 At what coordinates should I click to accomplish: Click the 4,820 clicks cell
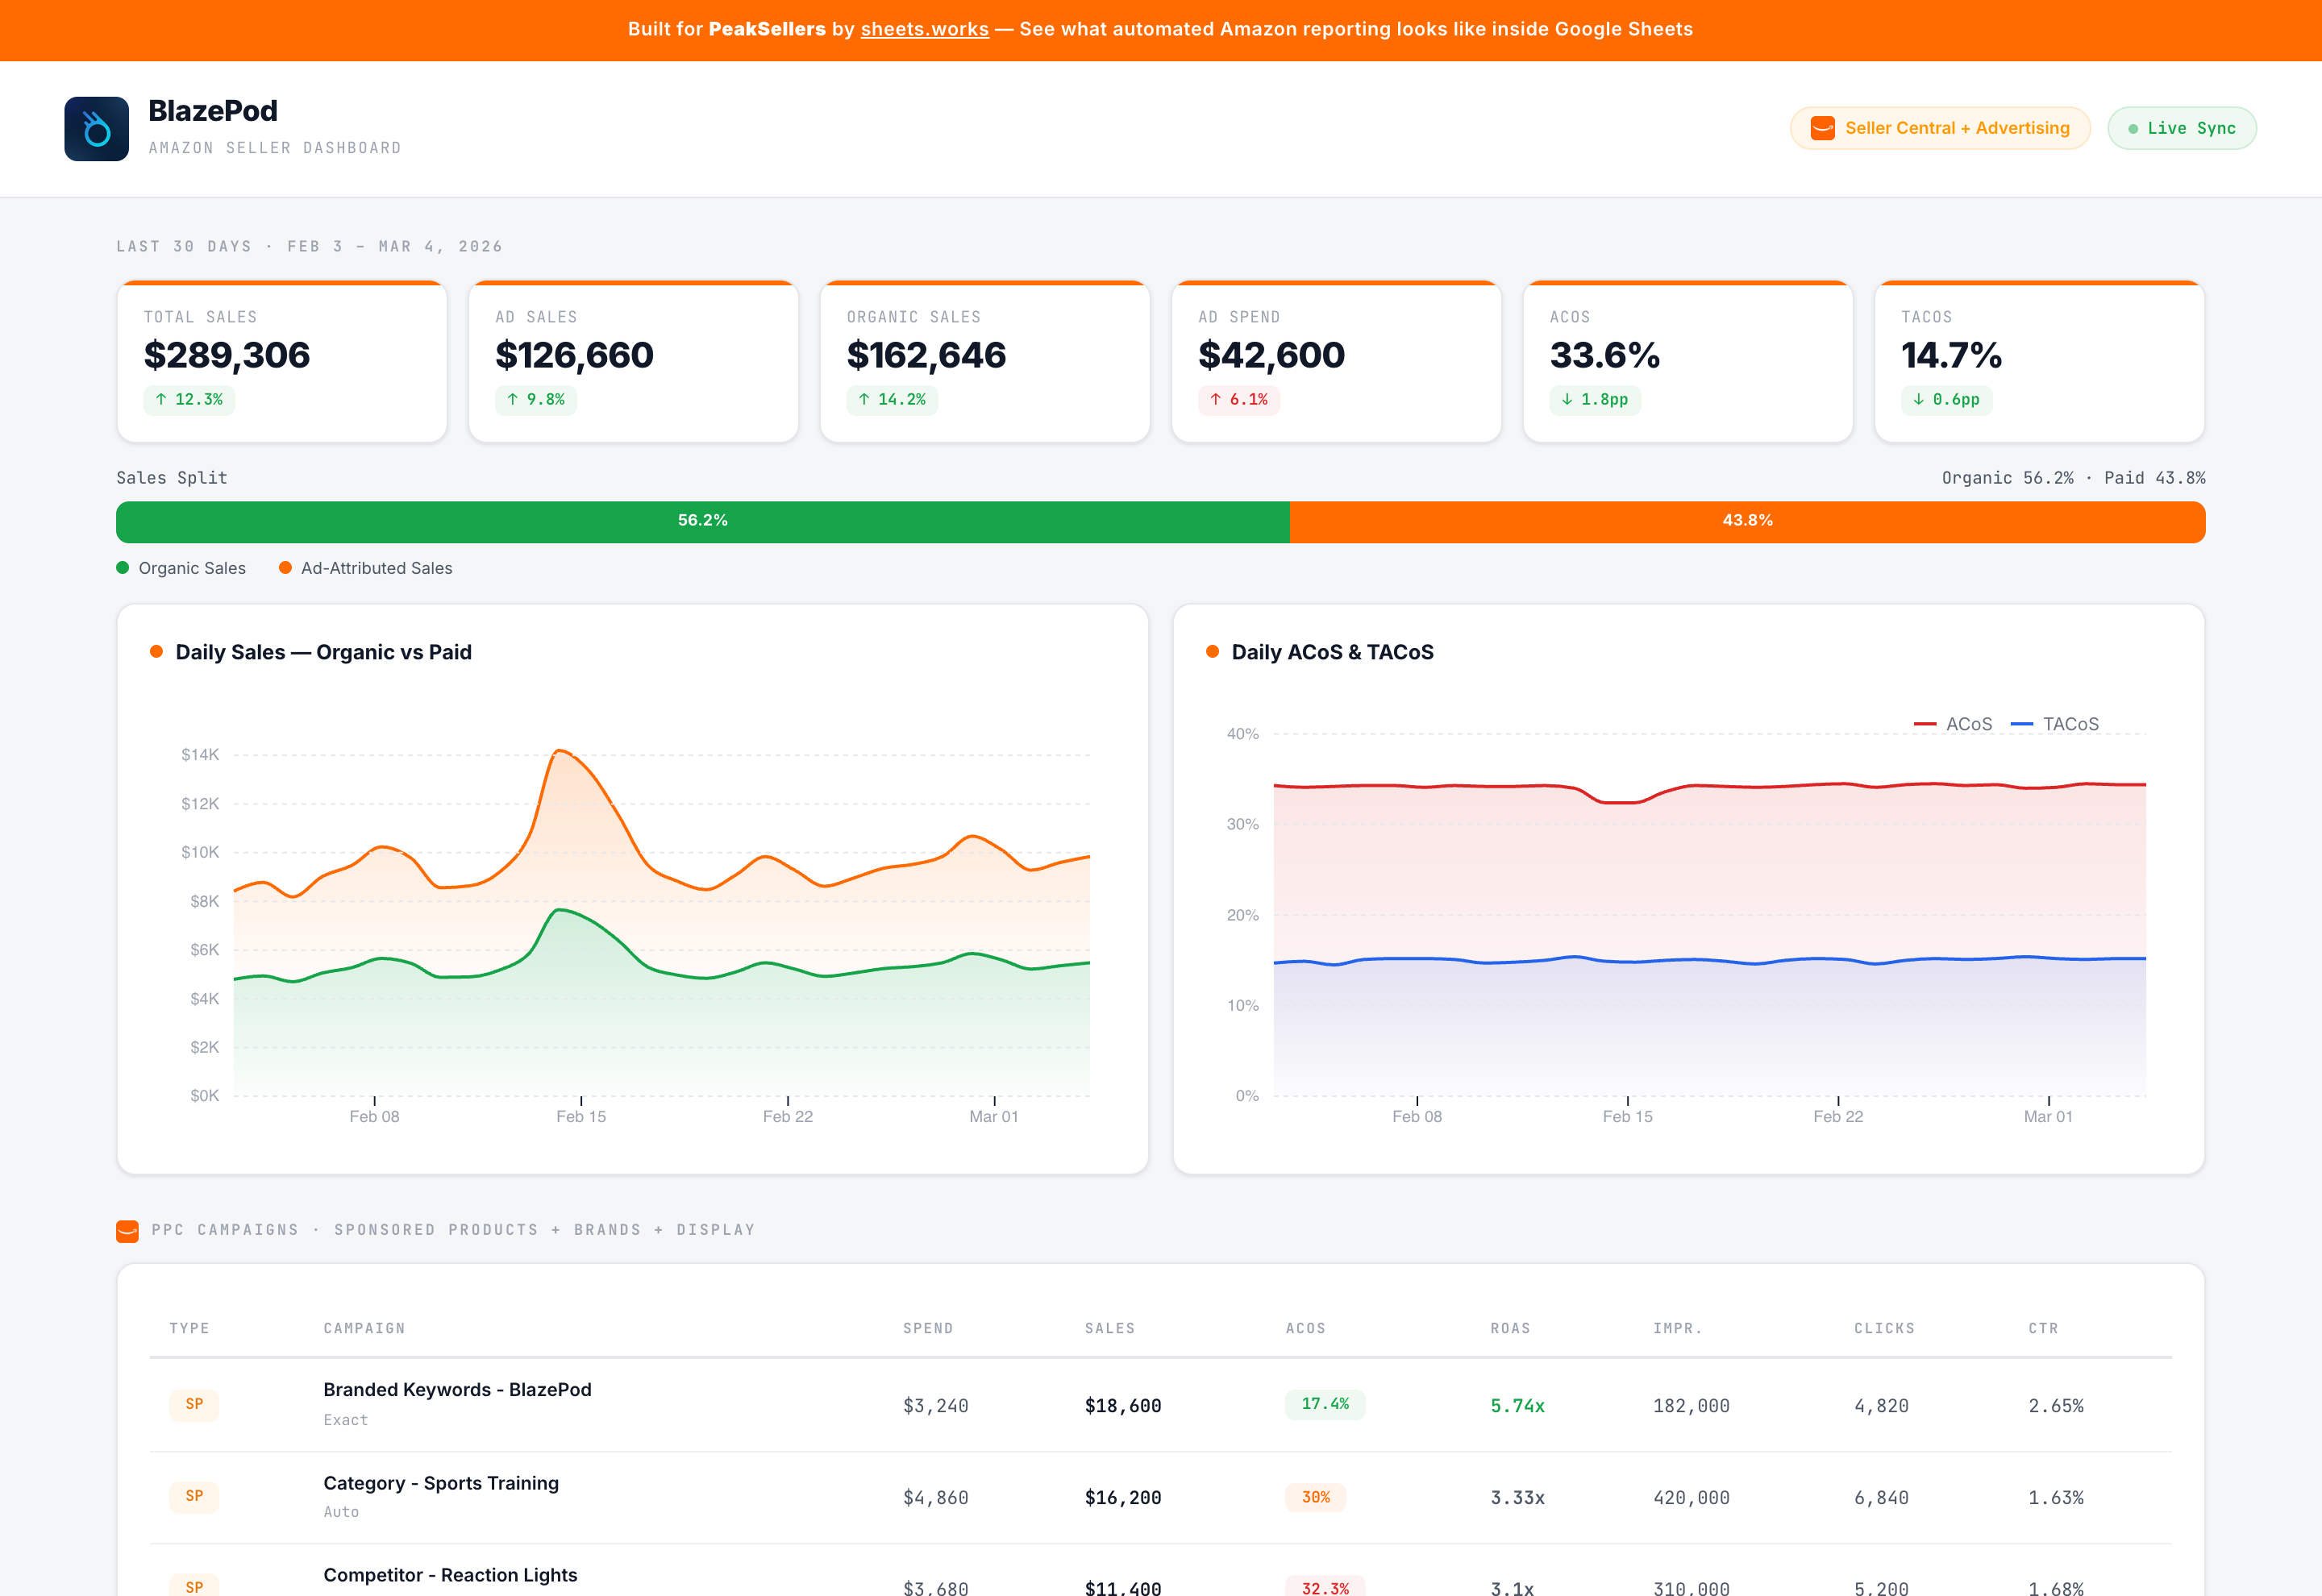pyautogui.click(x=1881, y=1406)
